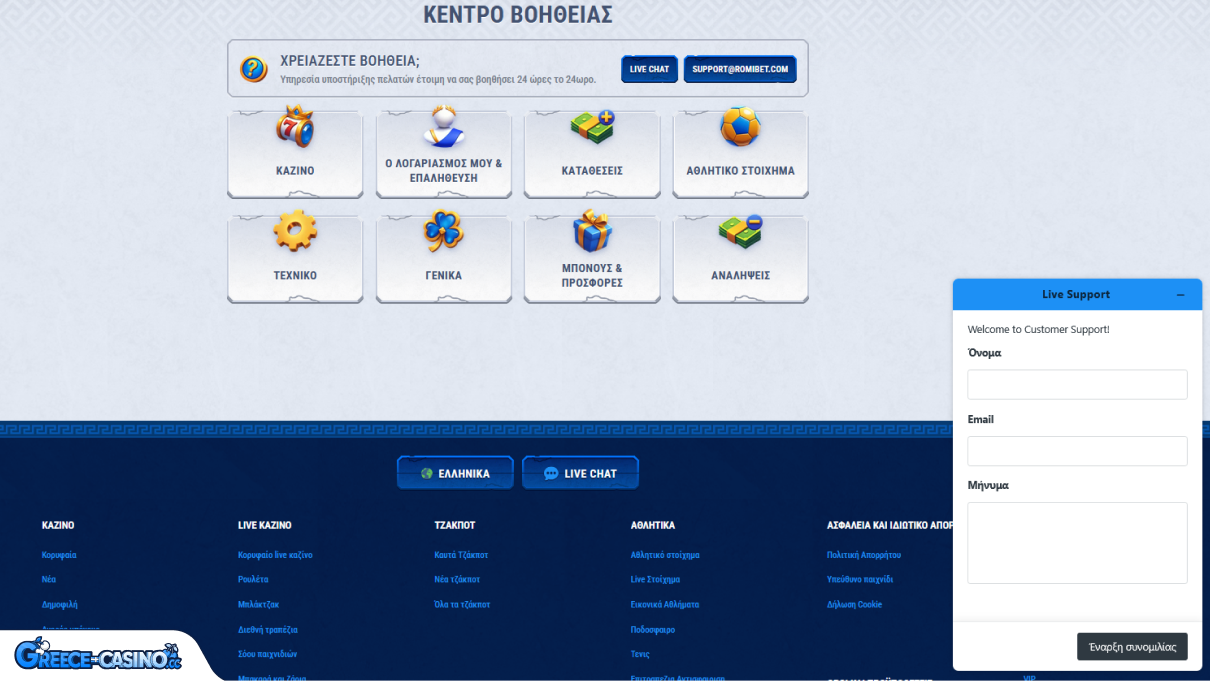
Task: Open the Πολιτική Απορρήτου footer link
Action: (x=864, y=555)
